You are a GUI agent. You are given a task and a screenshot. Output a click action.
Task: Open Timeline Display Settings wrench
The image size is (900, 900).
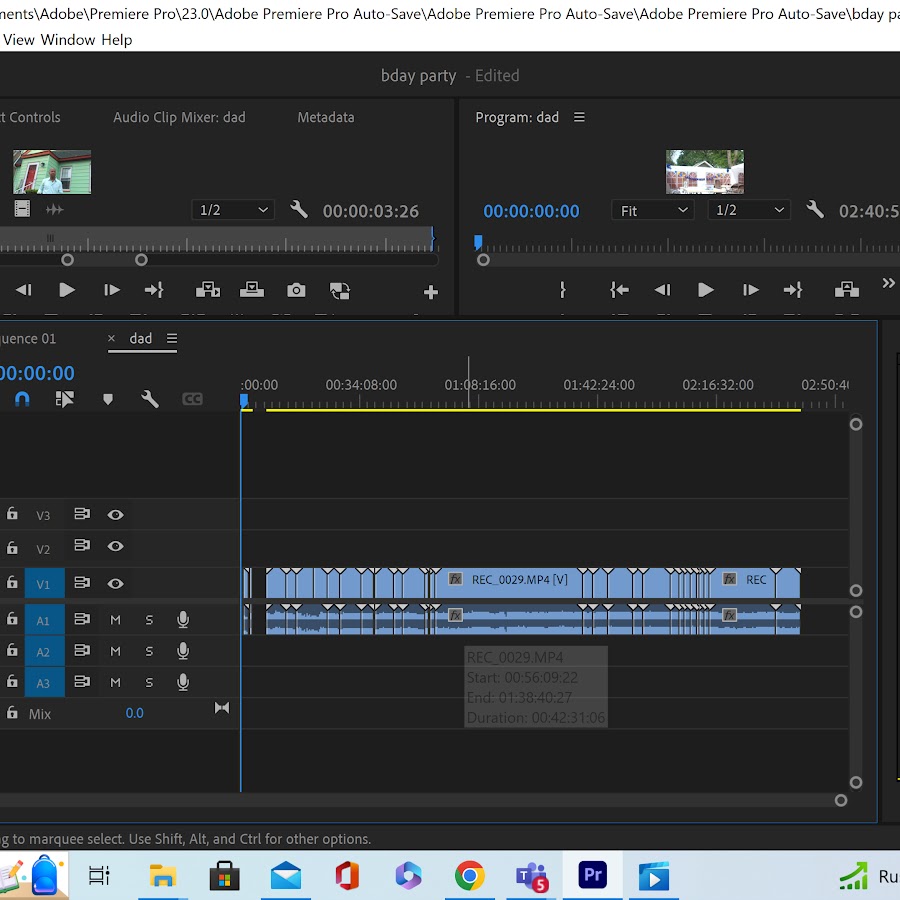click(150, 399)
